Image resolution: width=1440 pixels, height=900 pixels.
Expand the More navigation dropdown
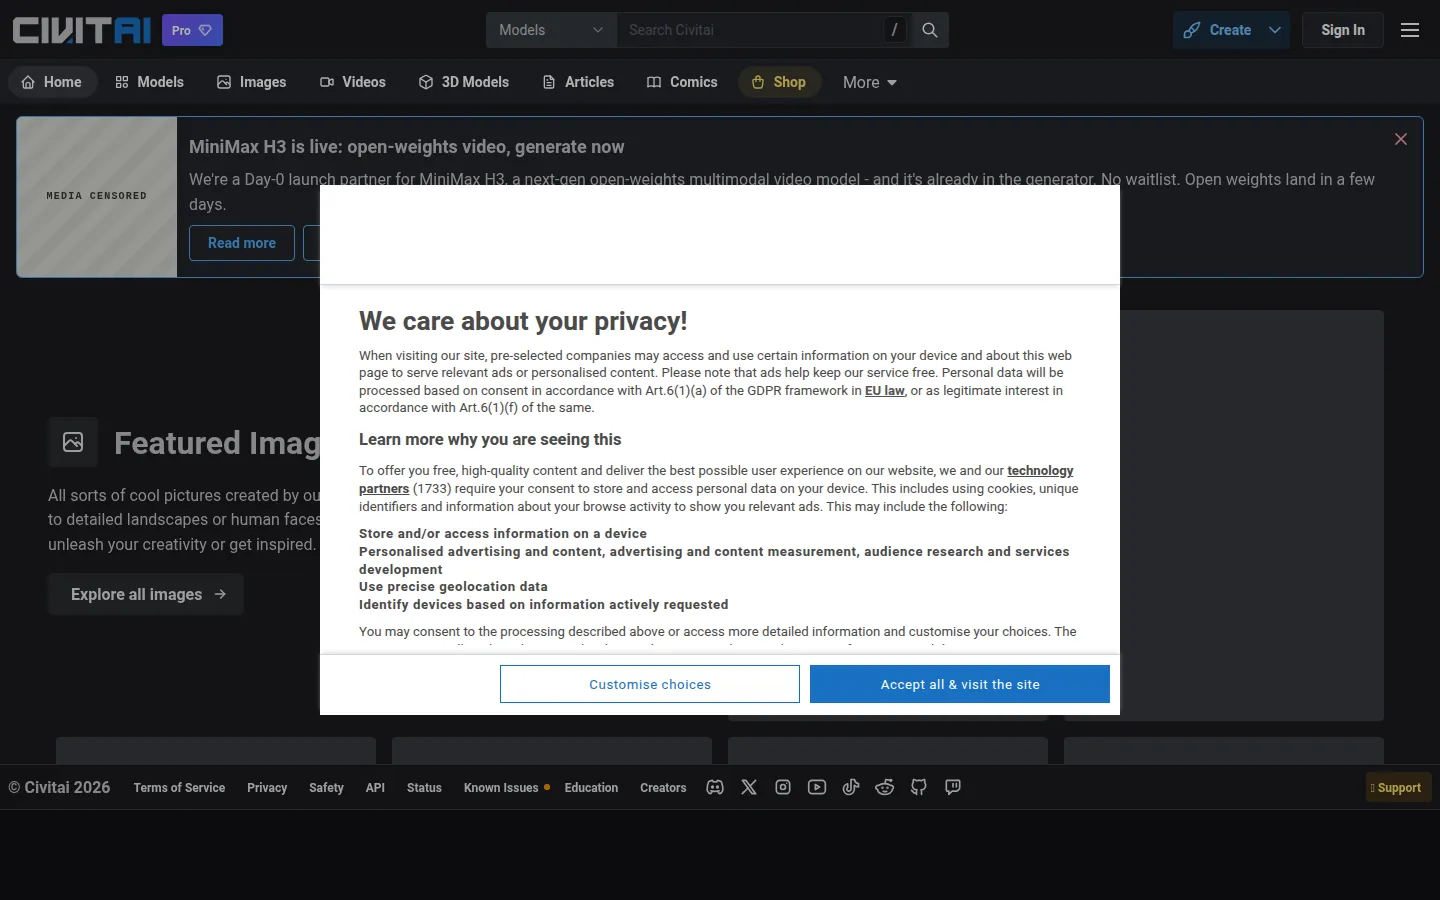(869, 82)
